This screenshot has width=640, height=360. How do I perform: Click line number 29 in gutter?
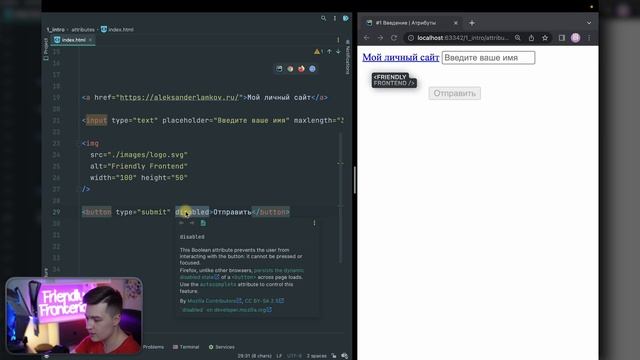point(56,212)
